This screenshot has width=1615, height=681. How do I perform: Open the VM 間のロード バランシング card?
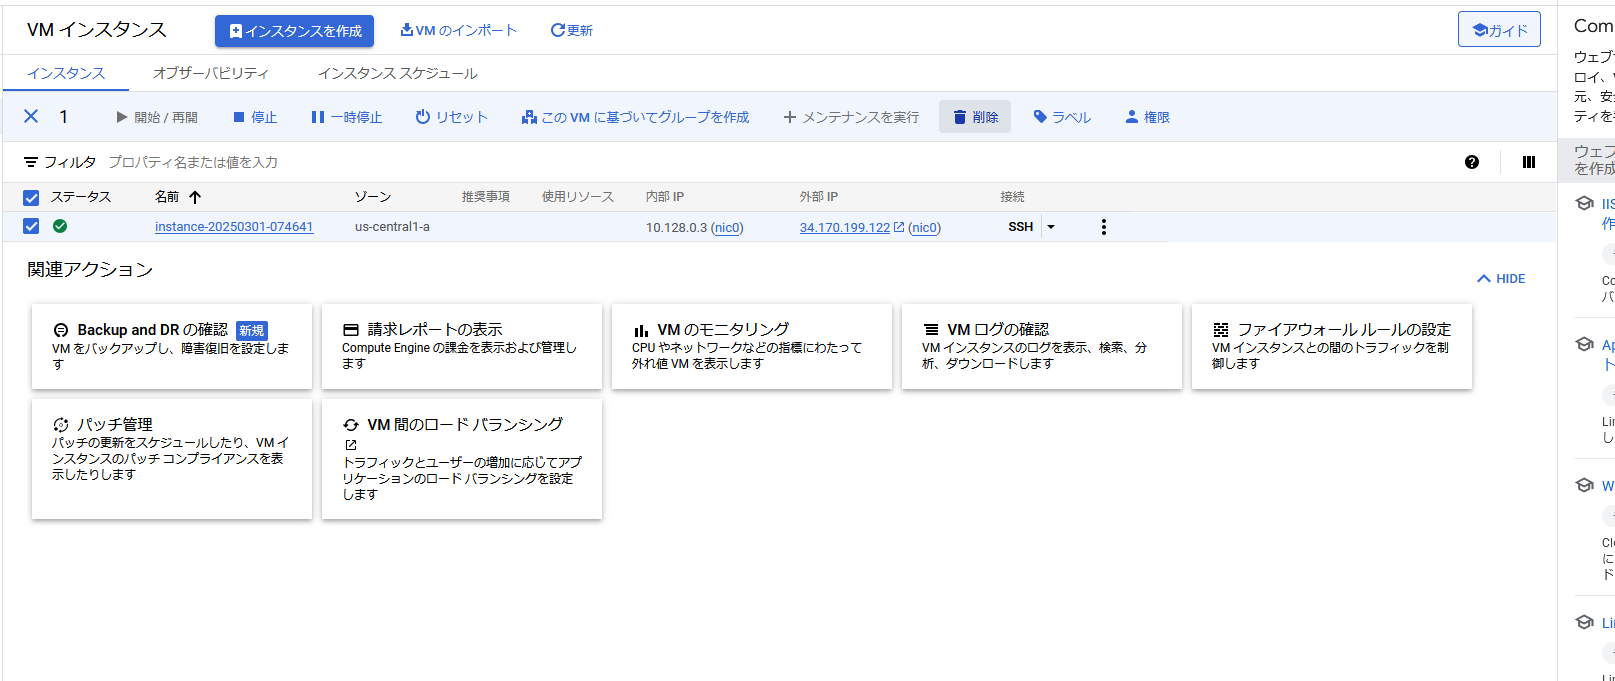[x=462, y=459]
